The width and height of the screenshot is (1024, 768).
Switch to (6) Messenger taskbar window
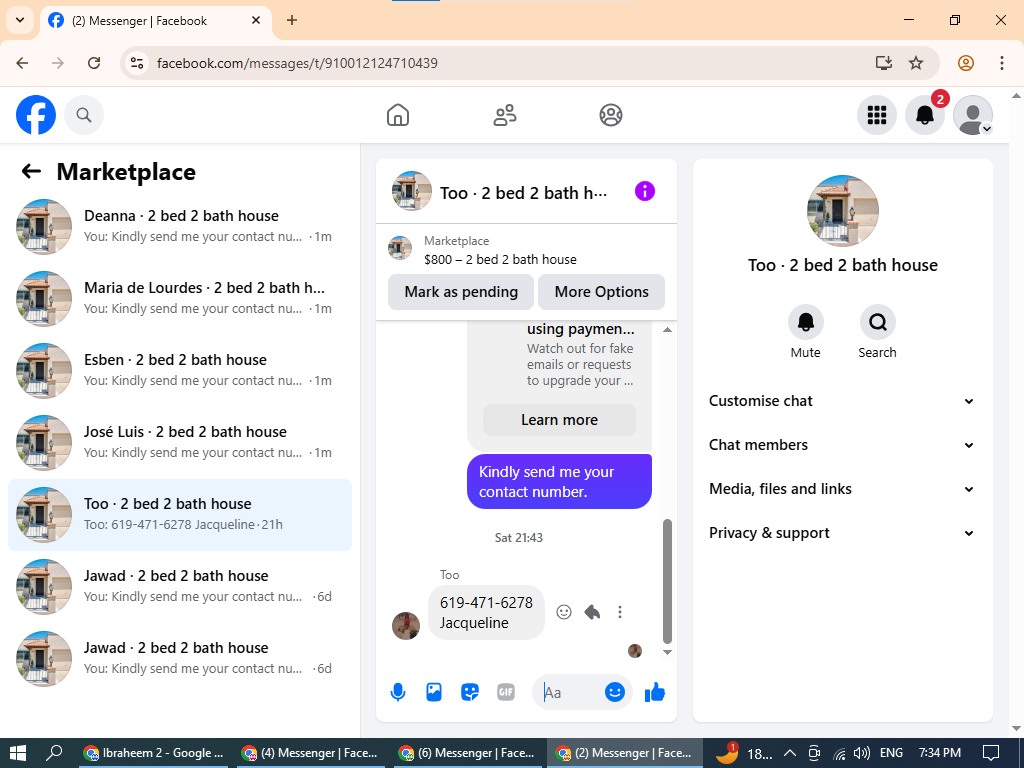[466, 753]
